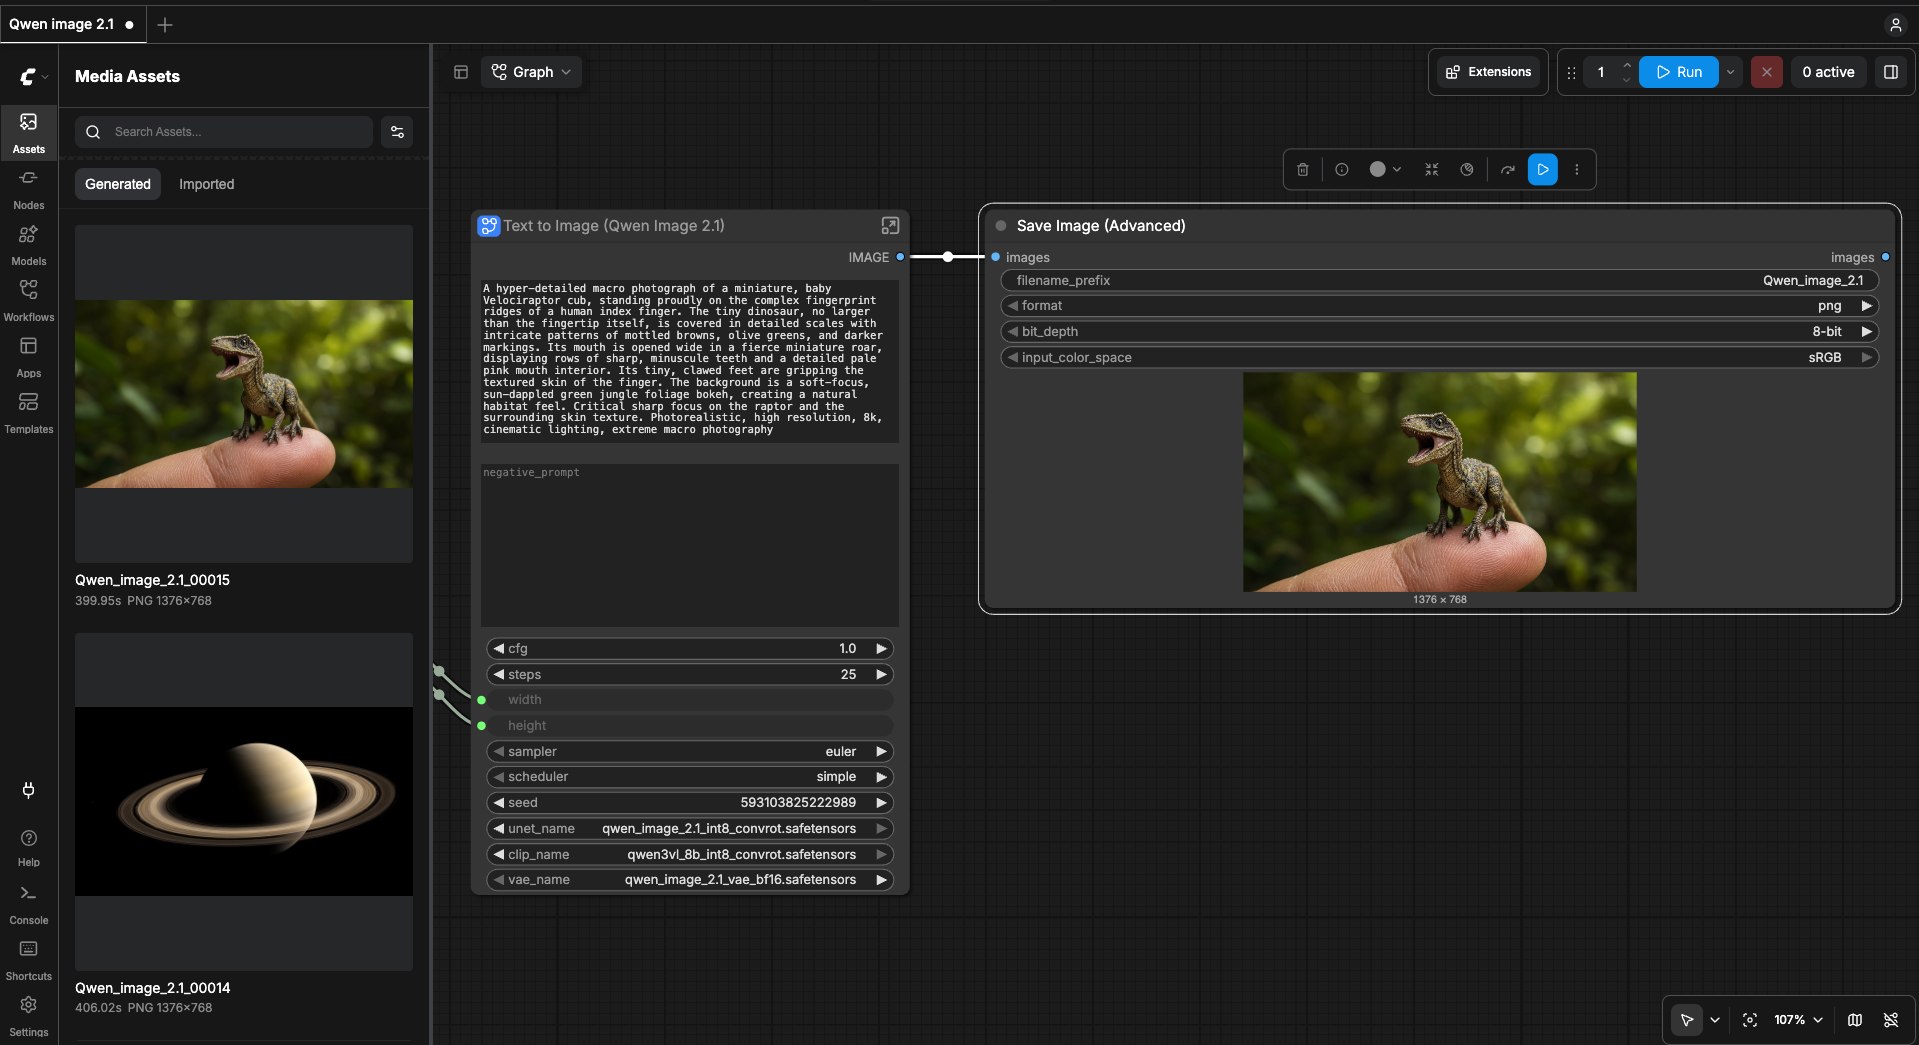The image size is (1919, 1045).
Task: Open the Nodes library panel
Action: point(28,189)
